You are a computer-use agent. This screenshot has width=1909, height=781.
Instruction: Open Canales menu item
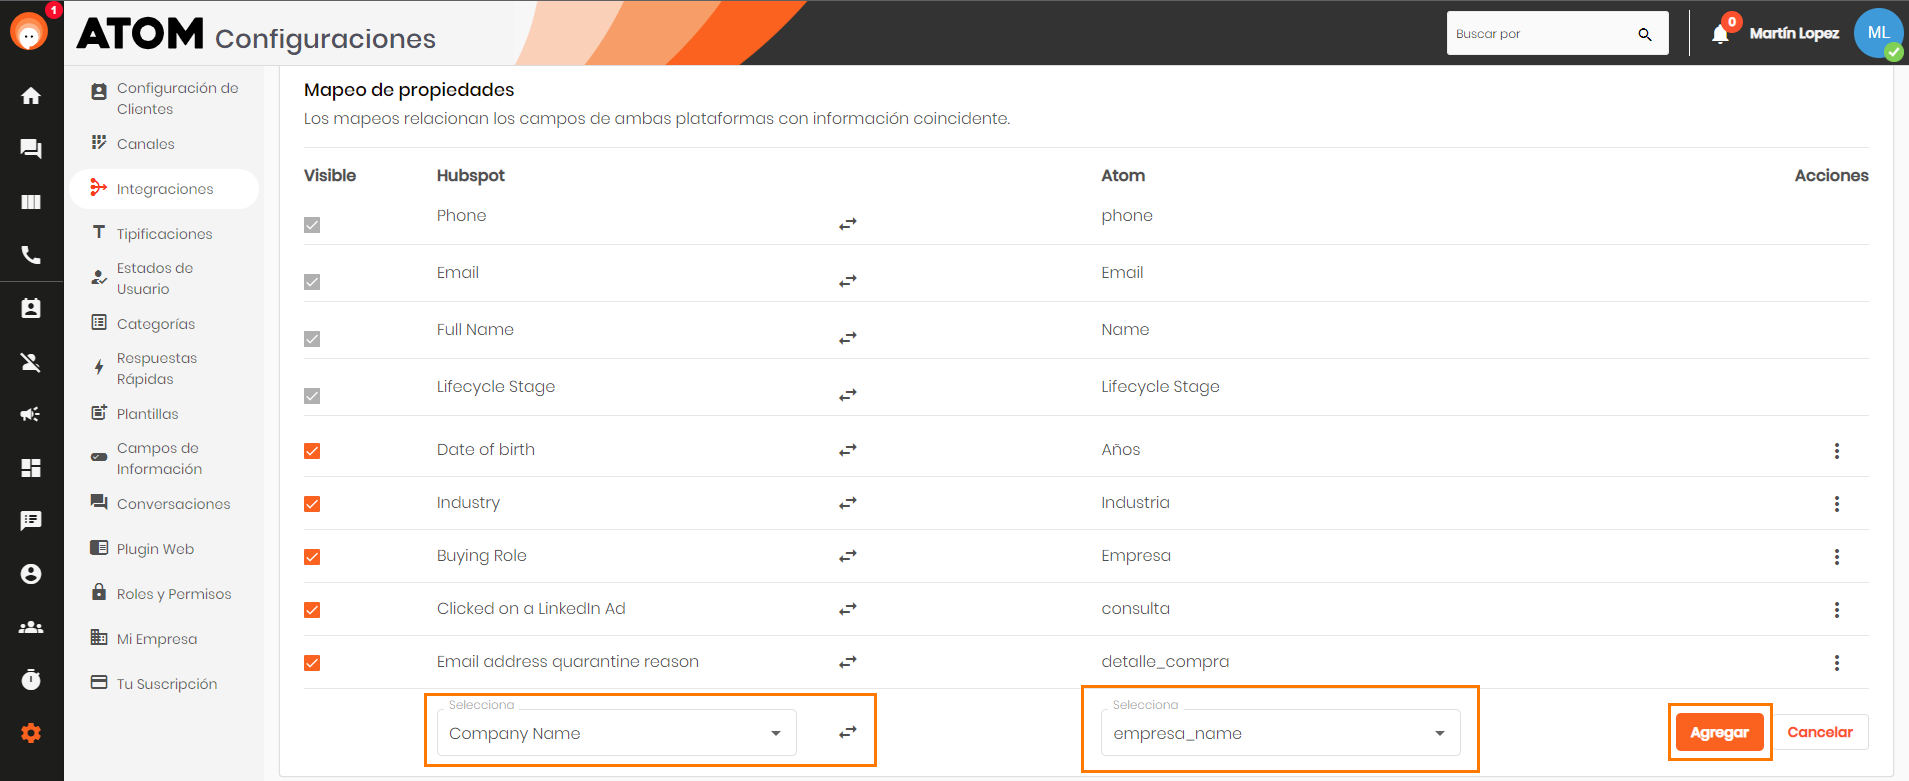click(x=164, y=144)
